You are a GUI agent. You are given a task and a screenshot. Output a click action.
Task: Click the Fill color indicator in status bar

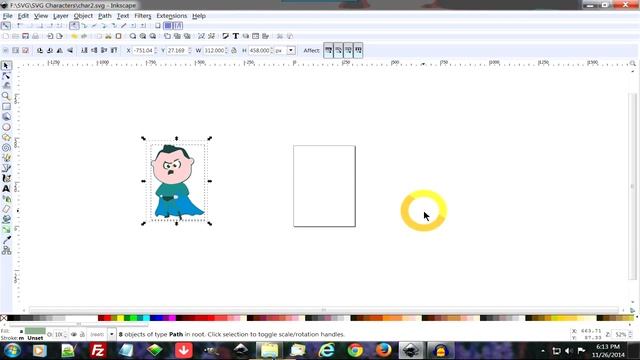[35, 331]
